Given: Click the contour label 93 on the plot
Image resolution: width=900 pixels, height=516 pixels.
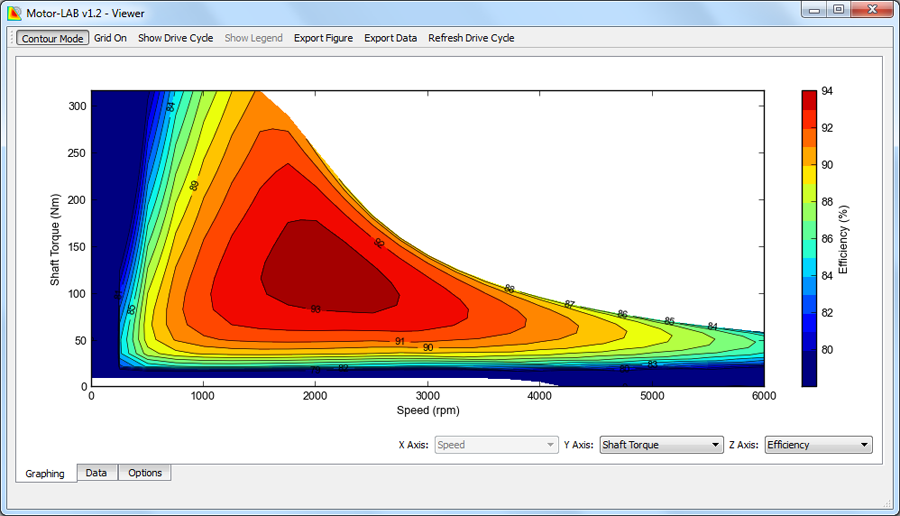Looking at the screenshot, I should click(316, 309).
